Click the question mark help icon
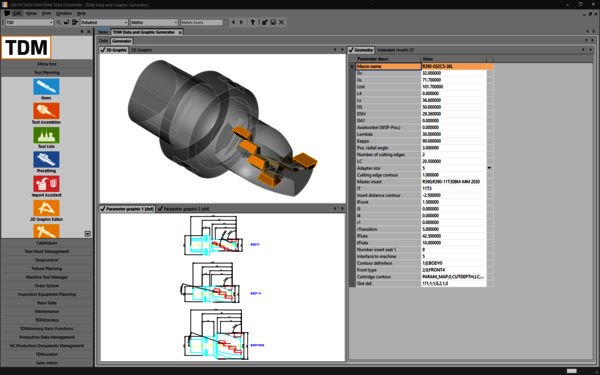 [253, 22]
